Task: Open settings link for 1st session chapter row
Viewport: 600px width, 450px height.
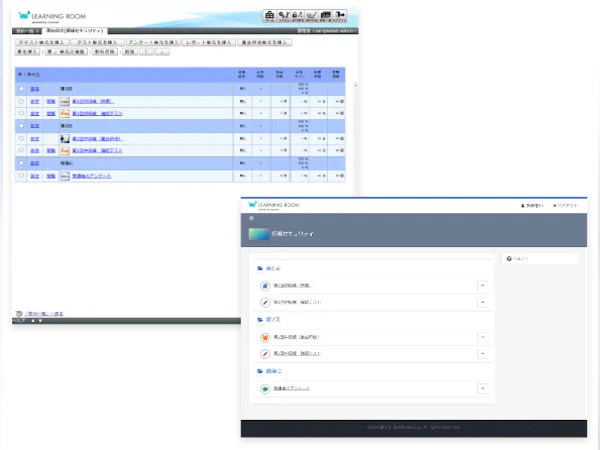Action: coord(35,89)
